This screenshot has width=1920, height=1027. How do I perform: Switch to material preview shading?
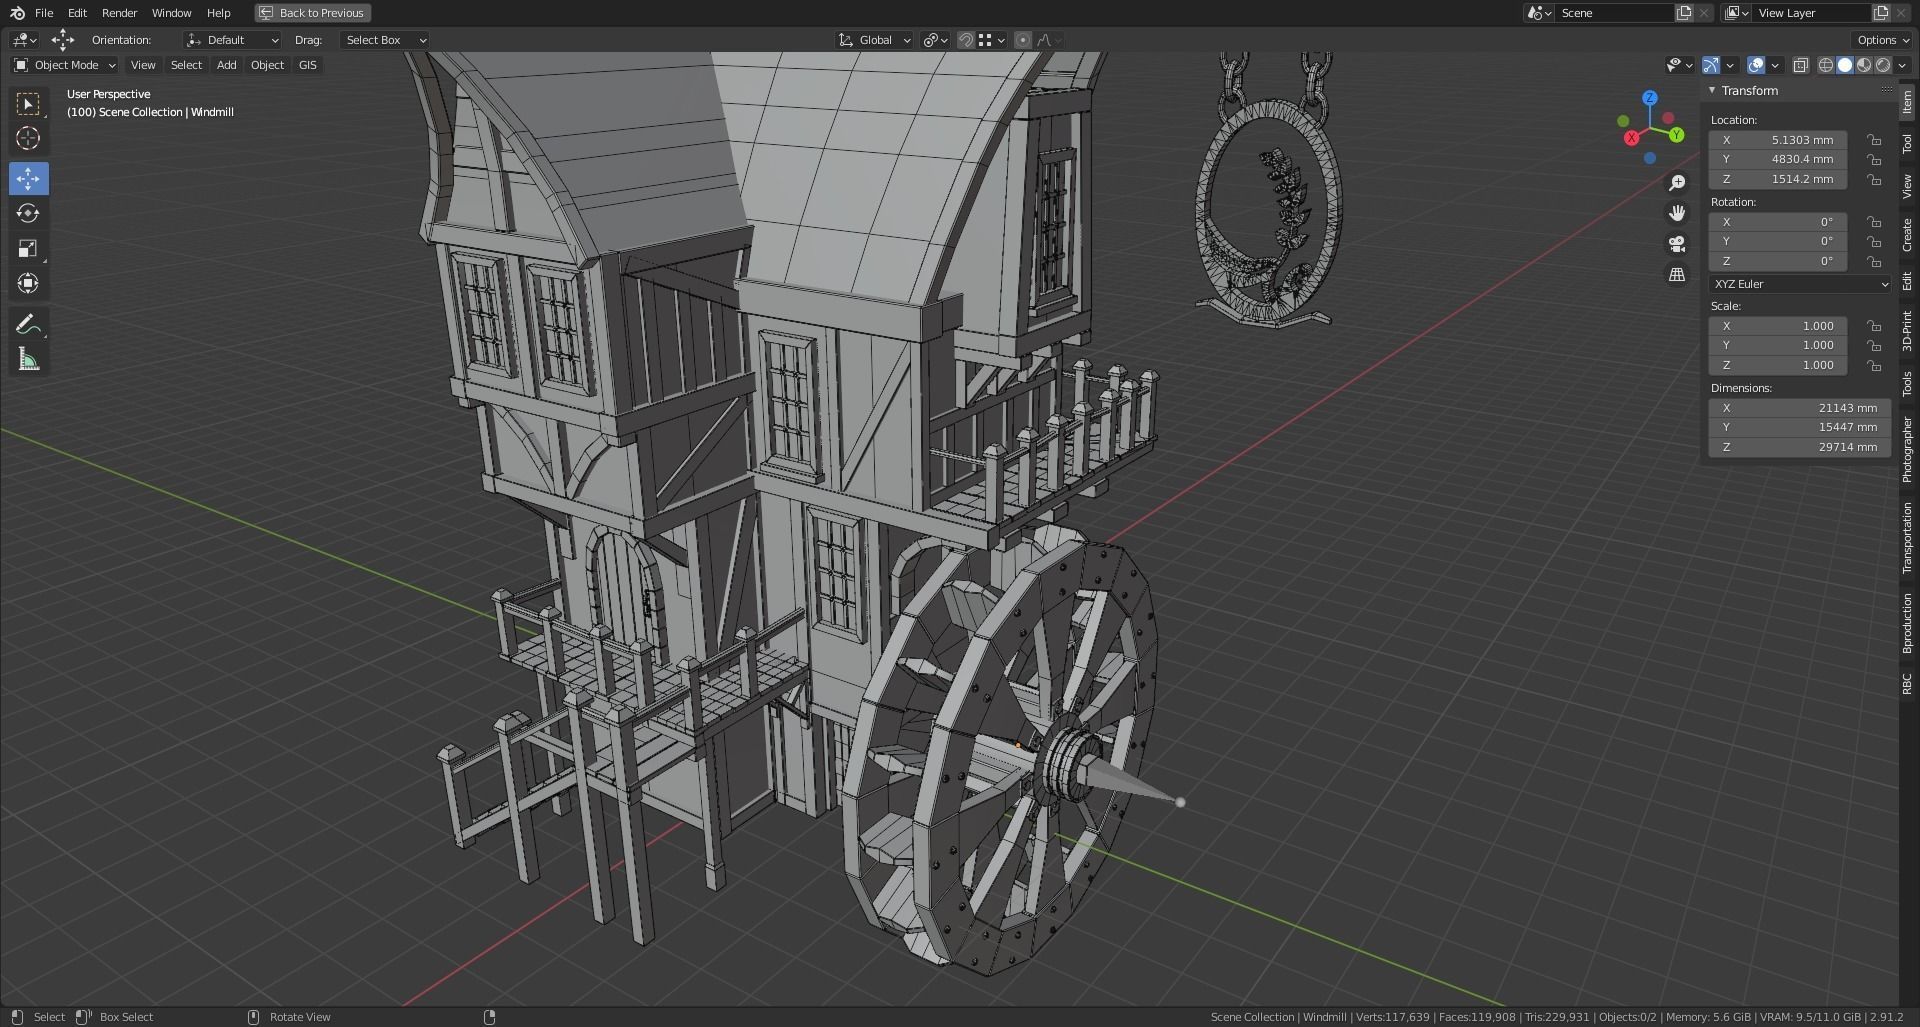(1864, 65)
